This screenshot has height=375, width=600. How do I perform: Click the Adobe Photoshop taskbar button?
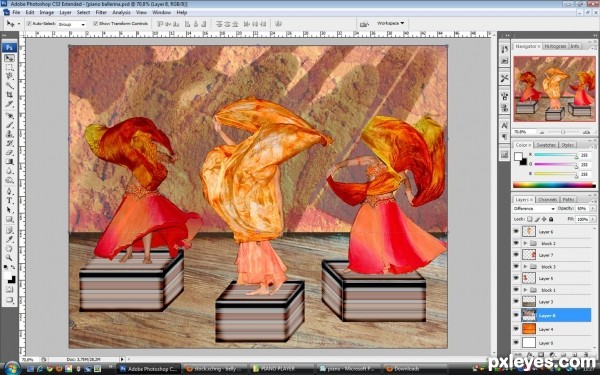(x=148, y=369)
